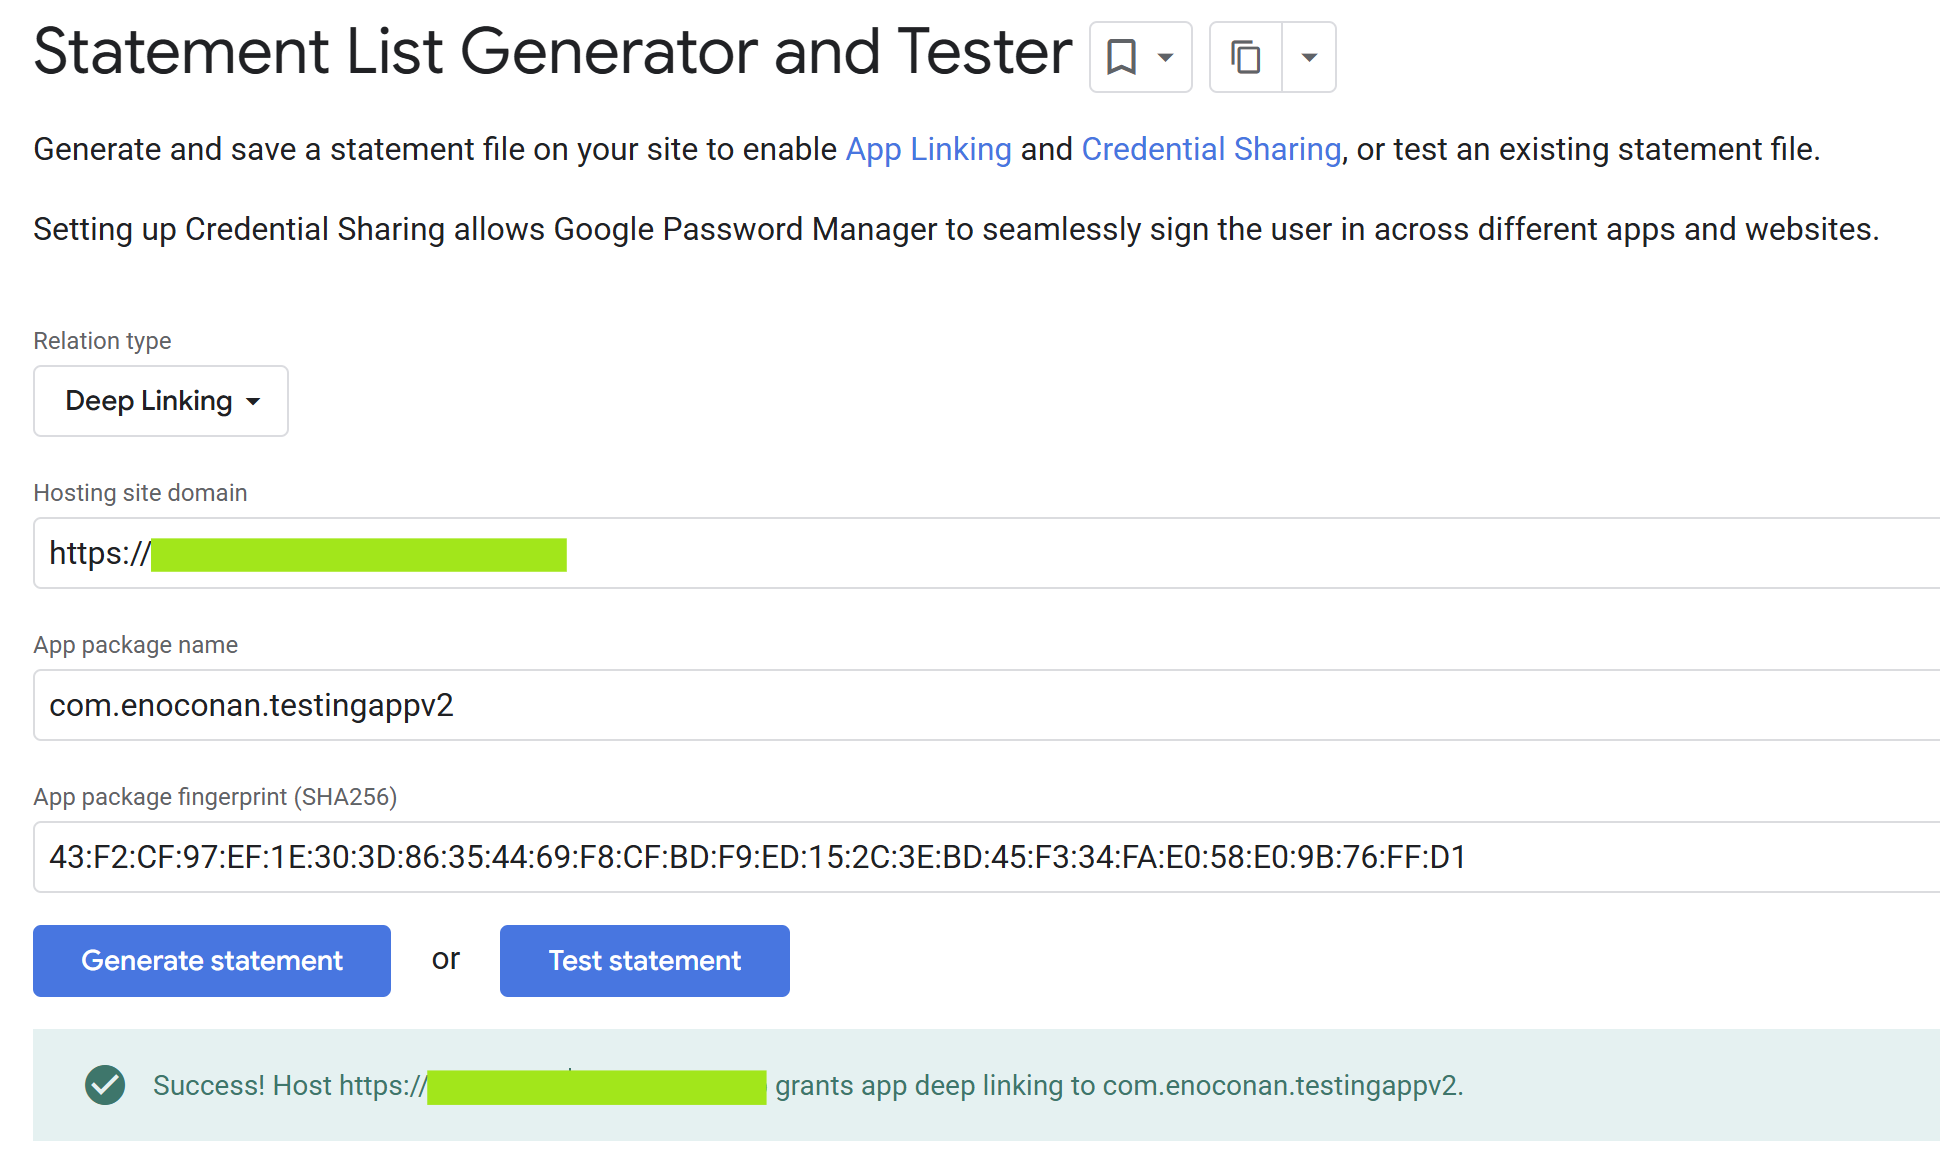Click the App package name label
This screenshot has height=1158, width=1940.
[135, 645]
